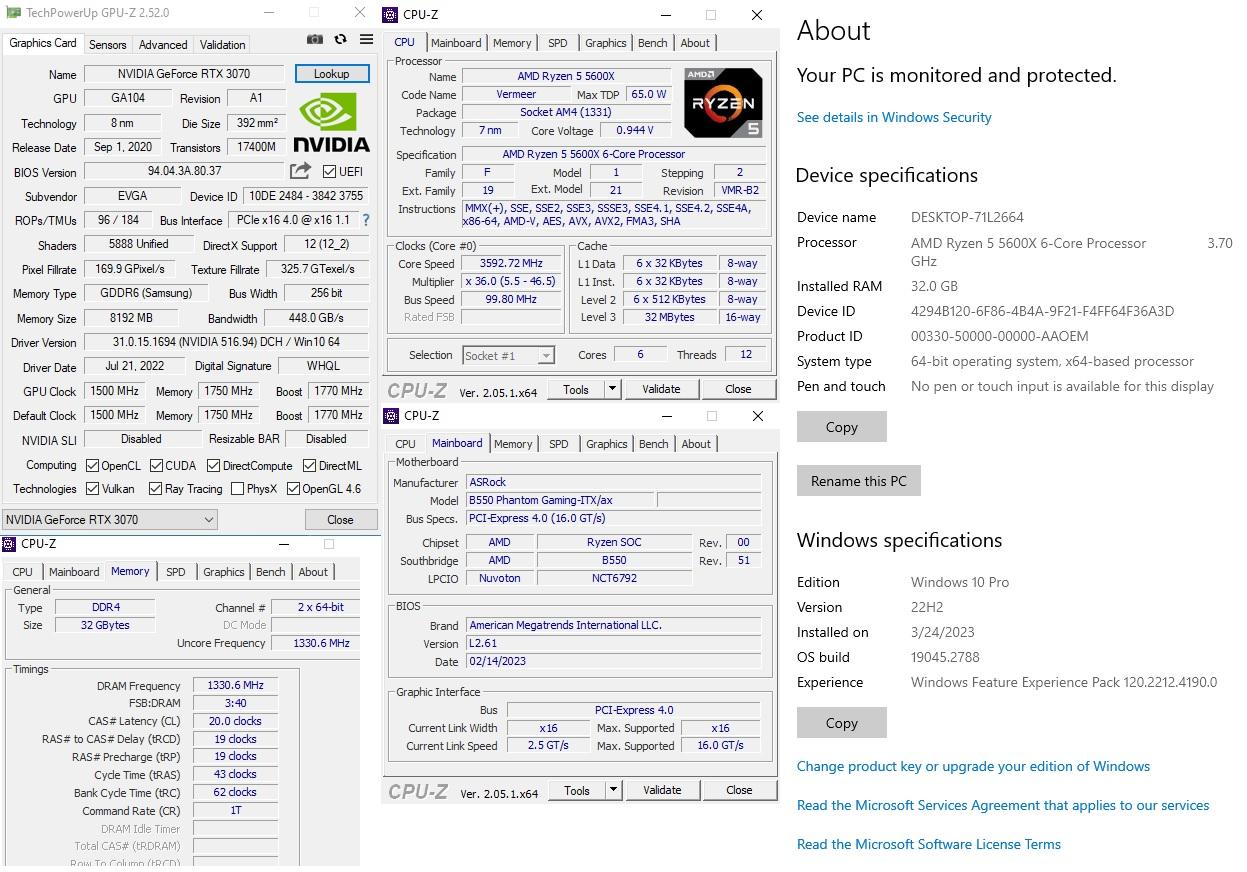
Task: Take GPU-Z screenshot with camera icon
Action: click(x=315, y=40)
